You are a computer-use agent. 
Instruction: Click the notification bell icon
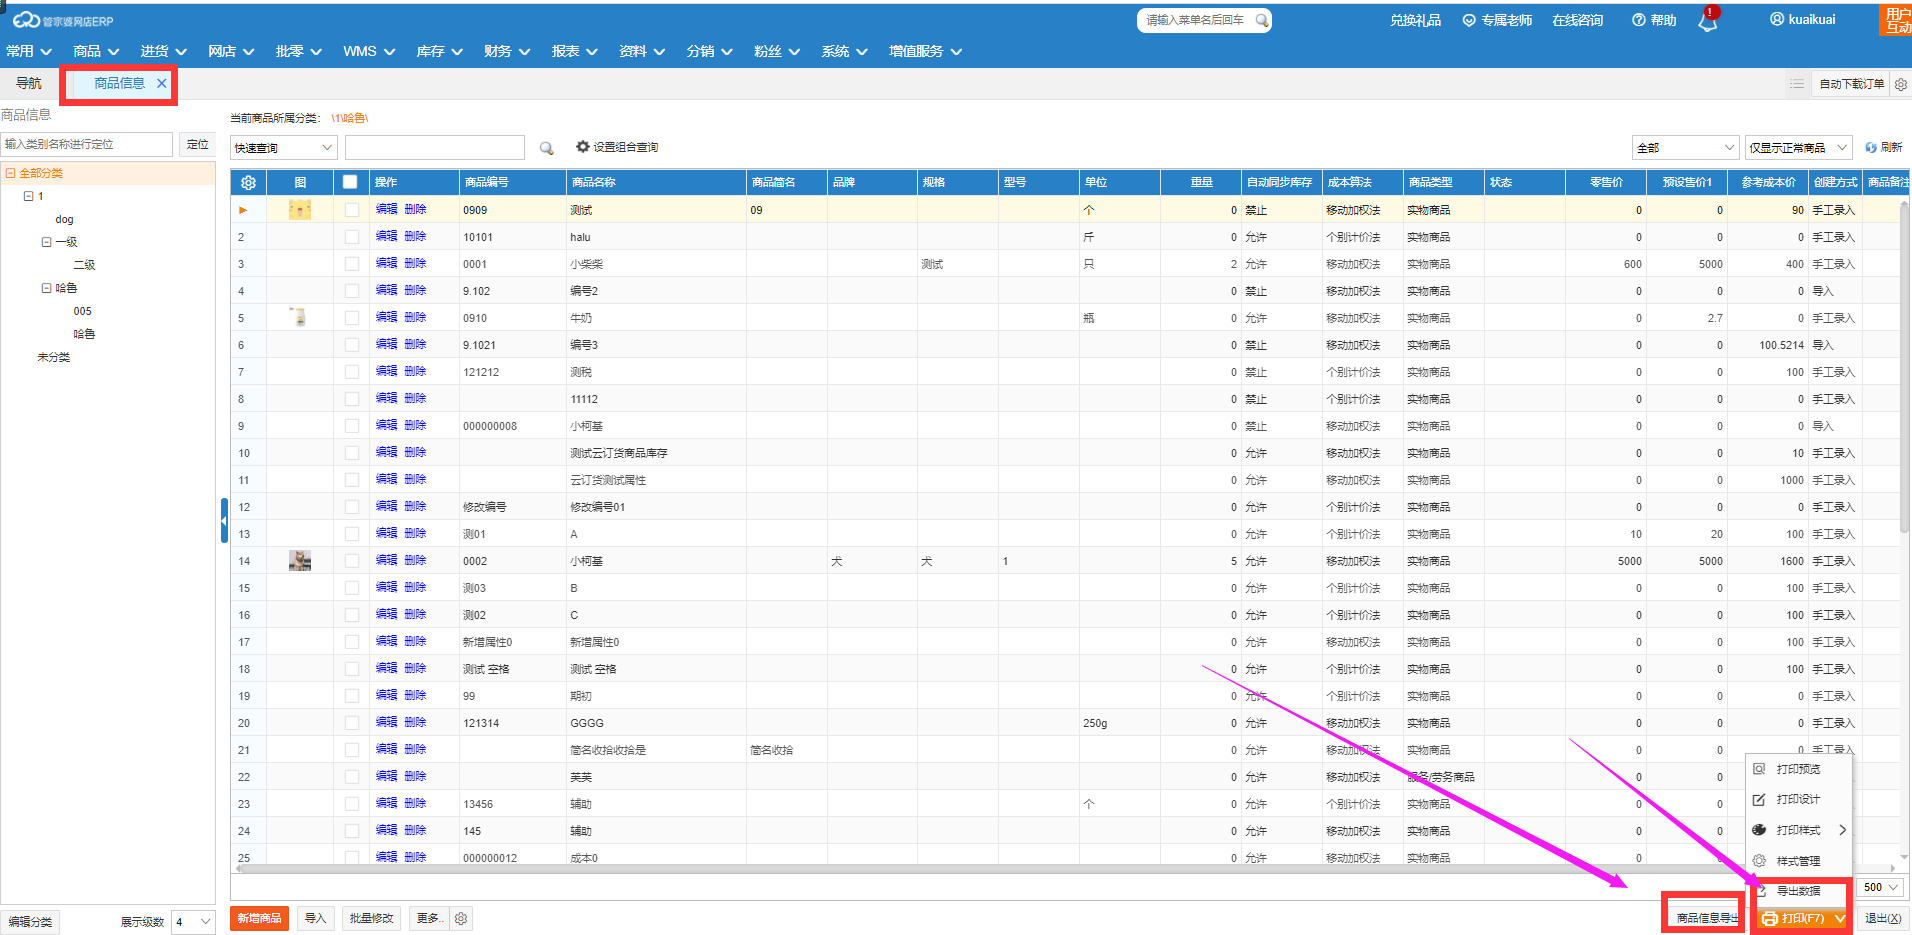[1707, 21]
